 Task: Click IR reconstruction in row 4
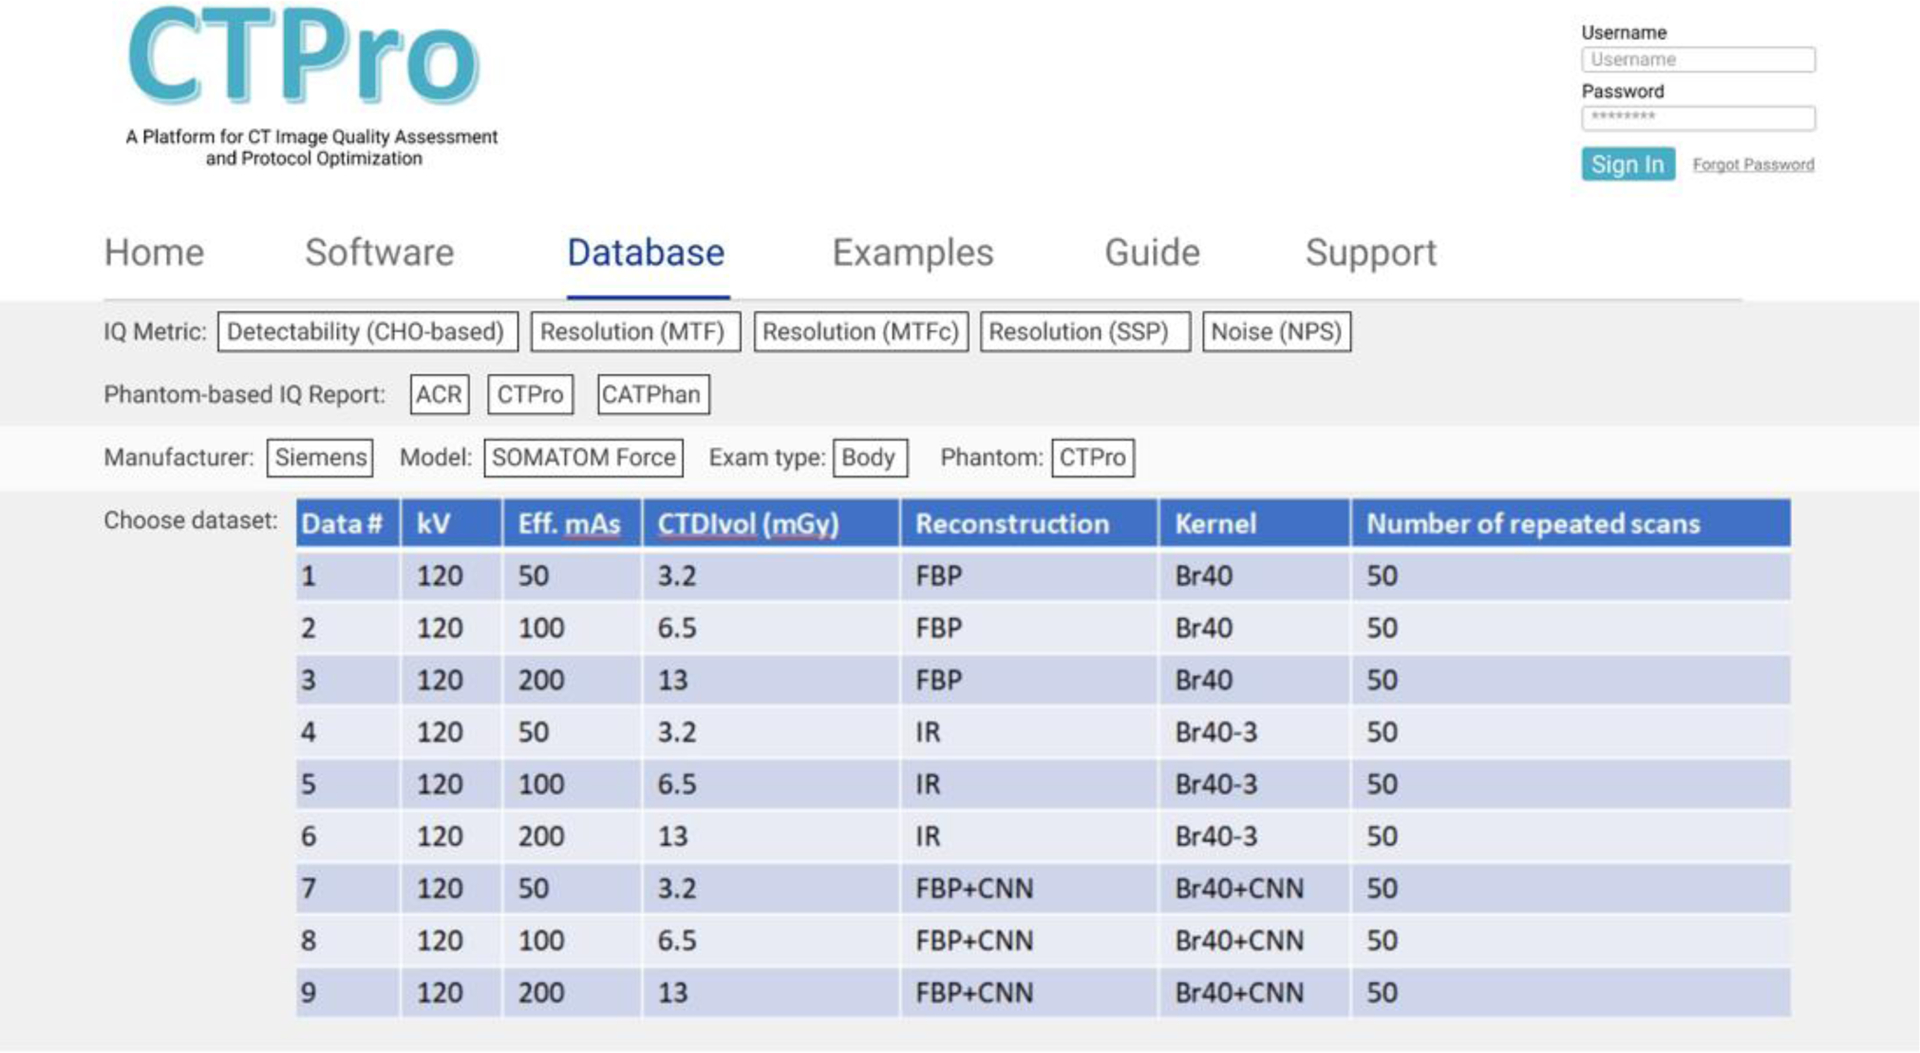pos(928,732)
